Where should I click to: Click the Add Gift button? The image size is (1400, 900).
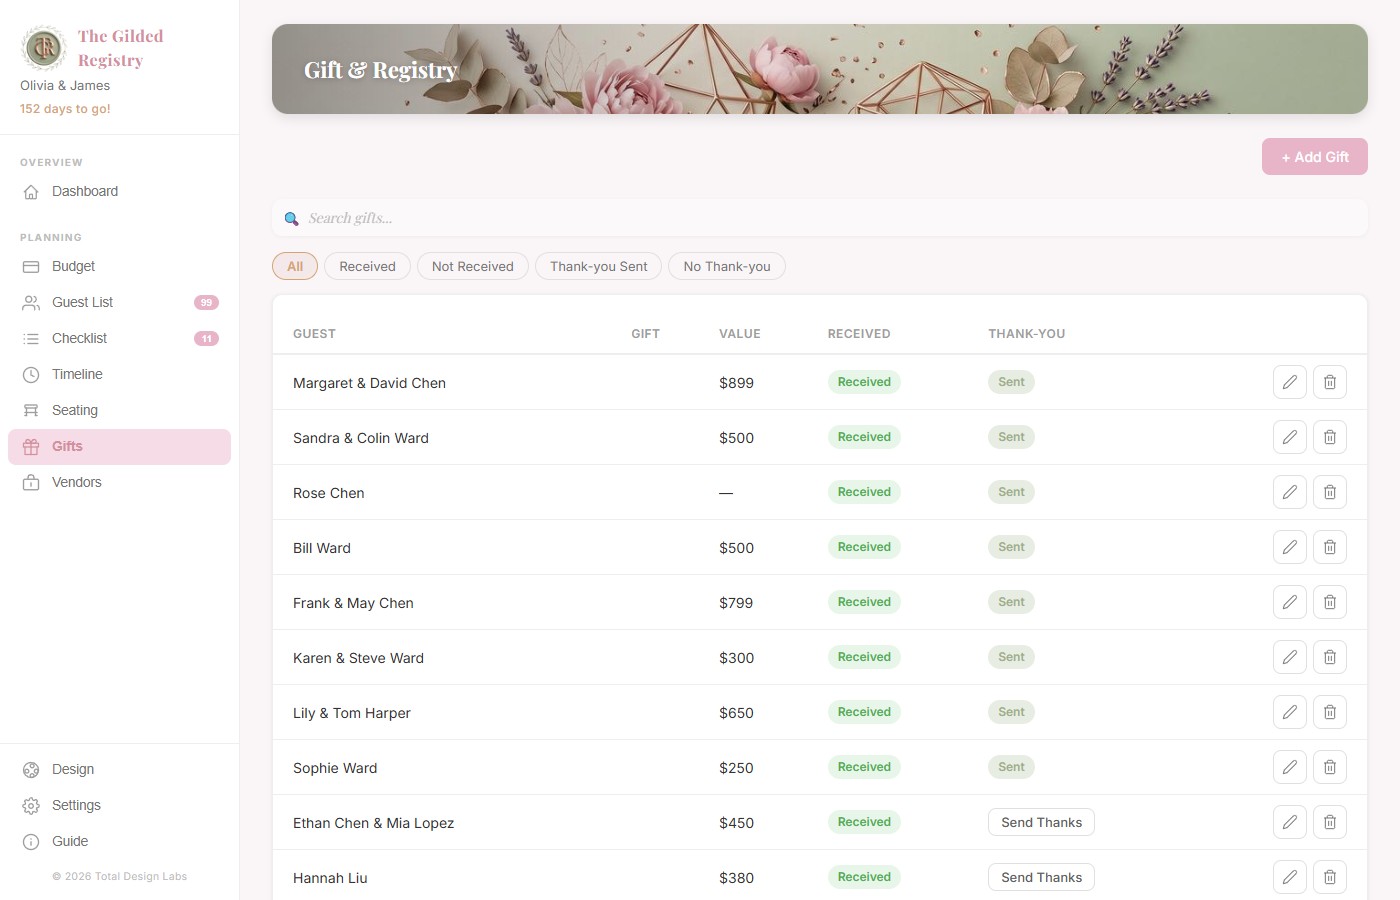click(1315, 157)
